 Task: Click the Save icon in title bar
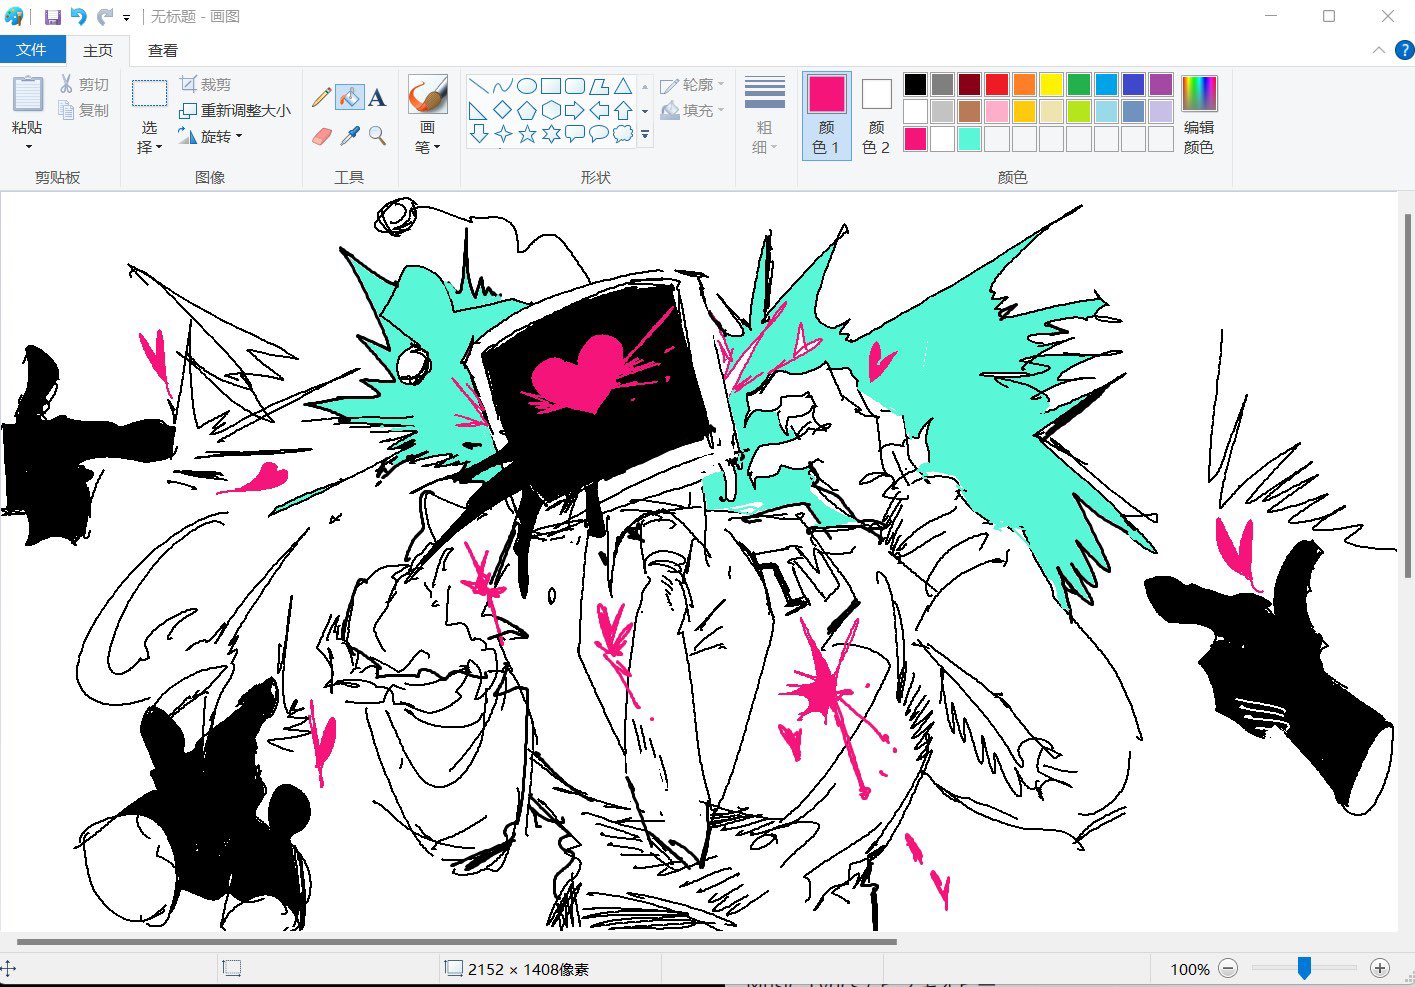[x=53, y=17]
